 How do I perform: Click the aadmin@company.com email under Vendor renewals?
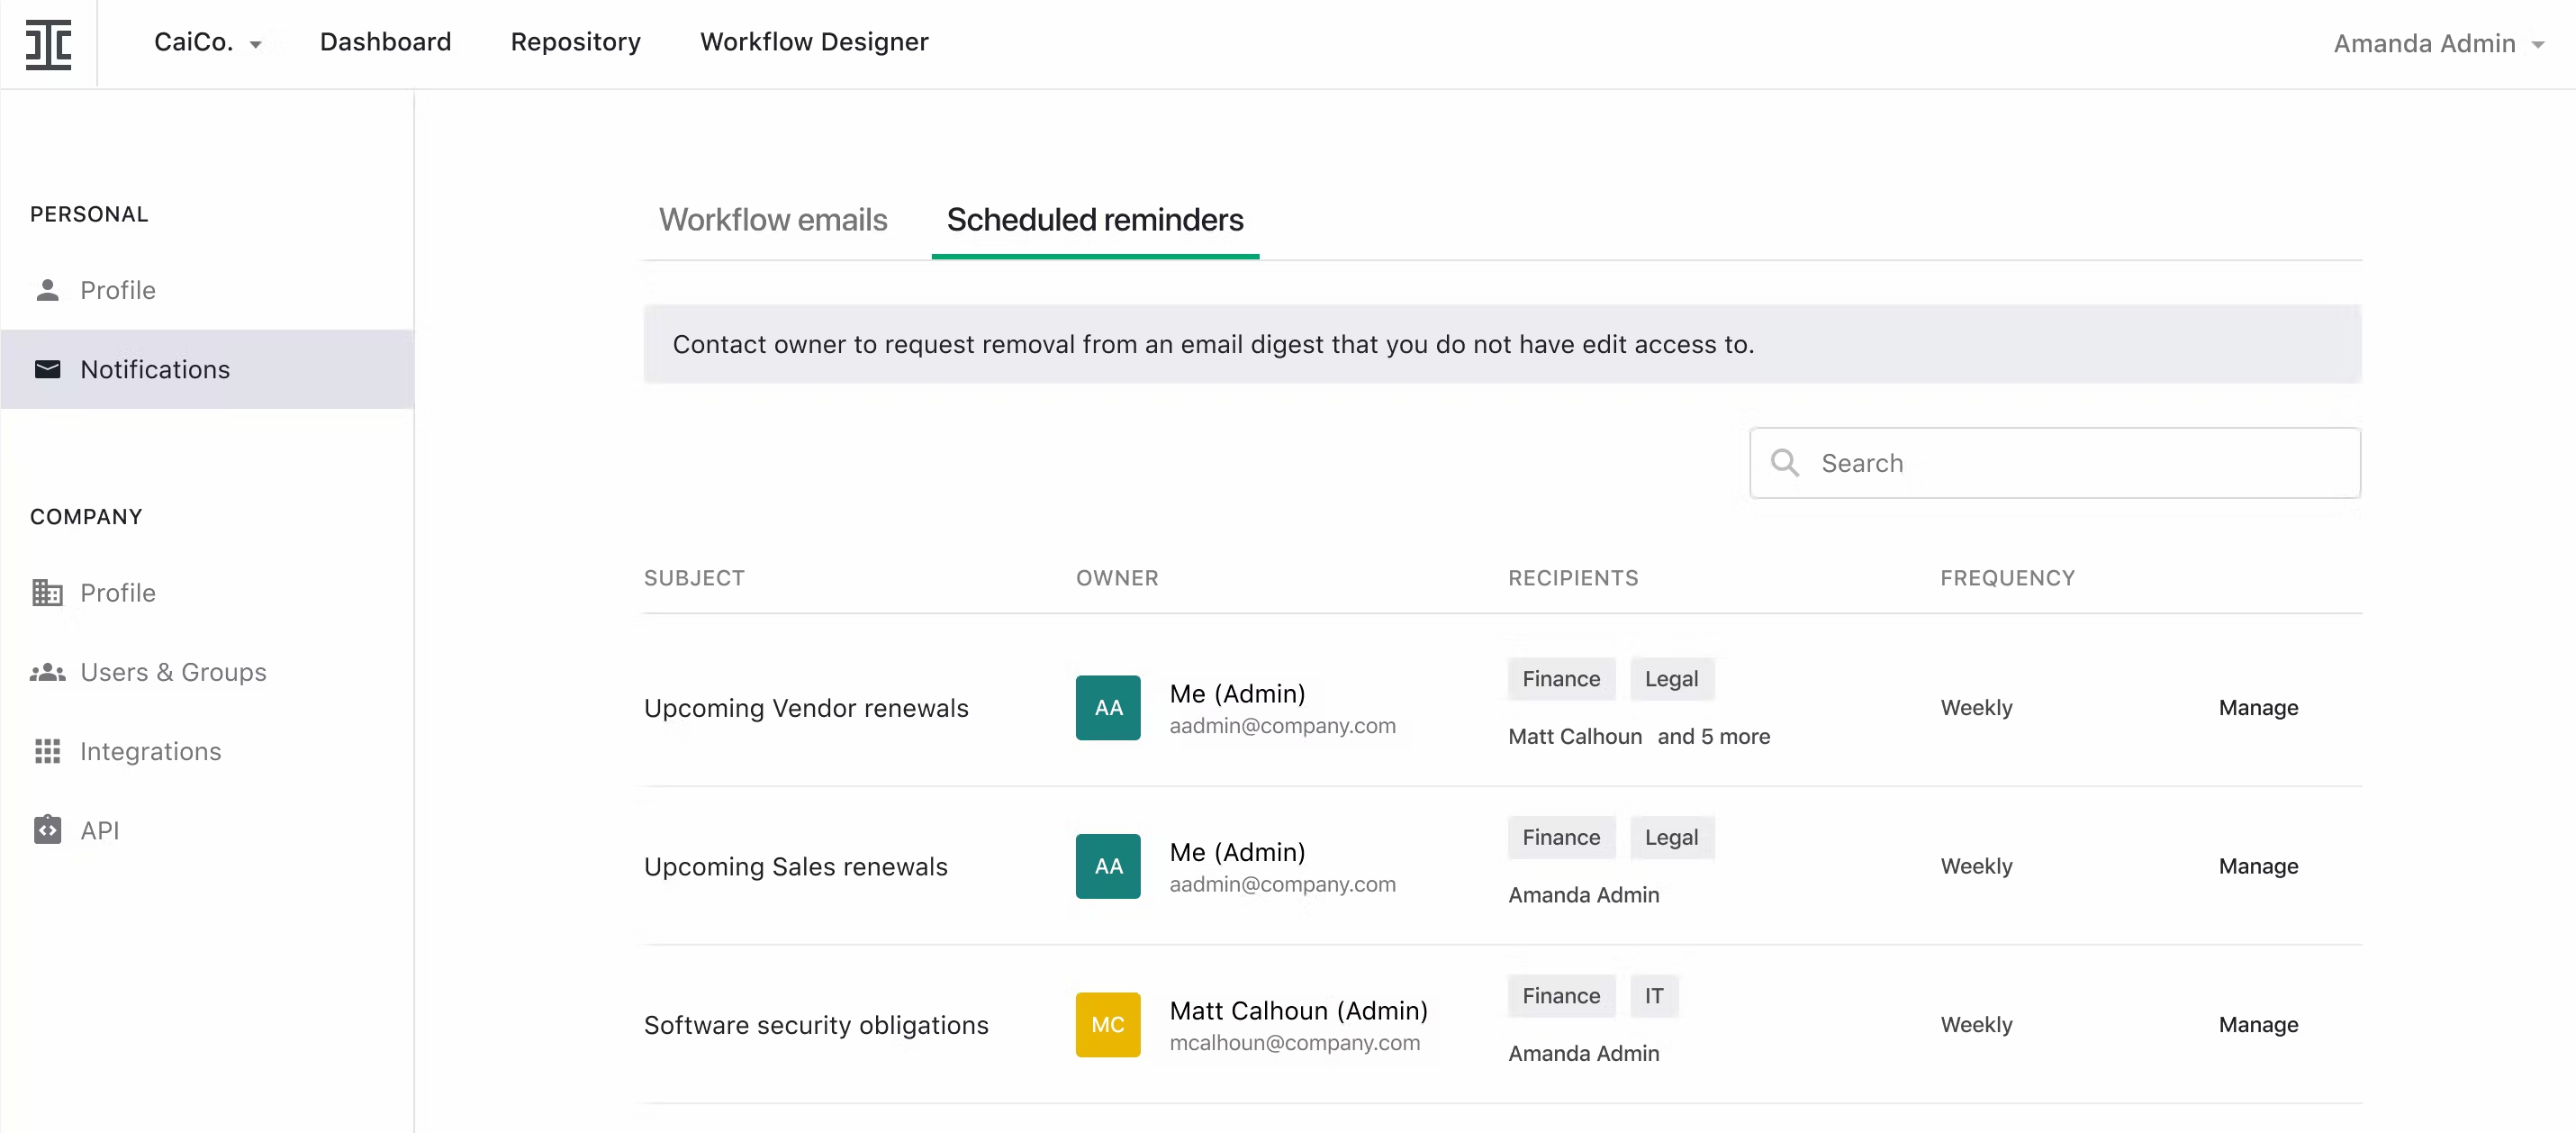pyautogui.click(x=1282, y=726)
